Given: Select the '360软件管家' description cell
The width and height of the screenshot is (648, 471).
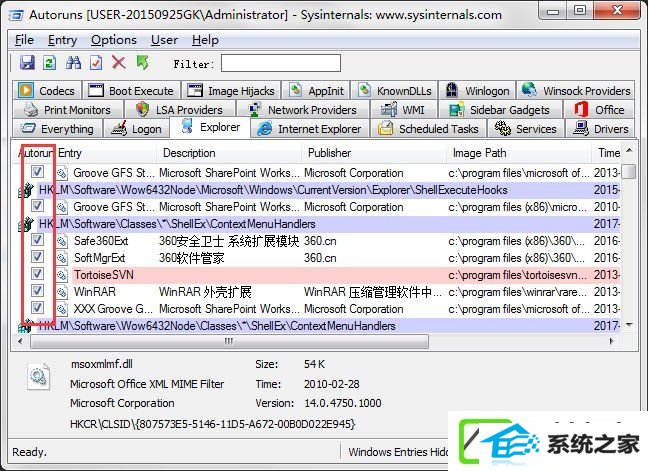Looking at the screenshot, I should [x=192, y=258].
